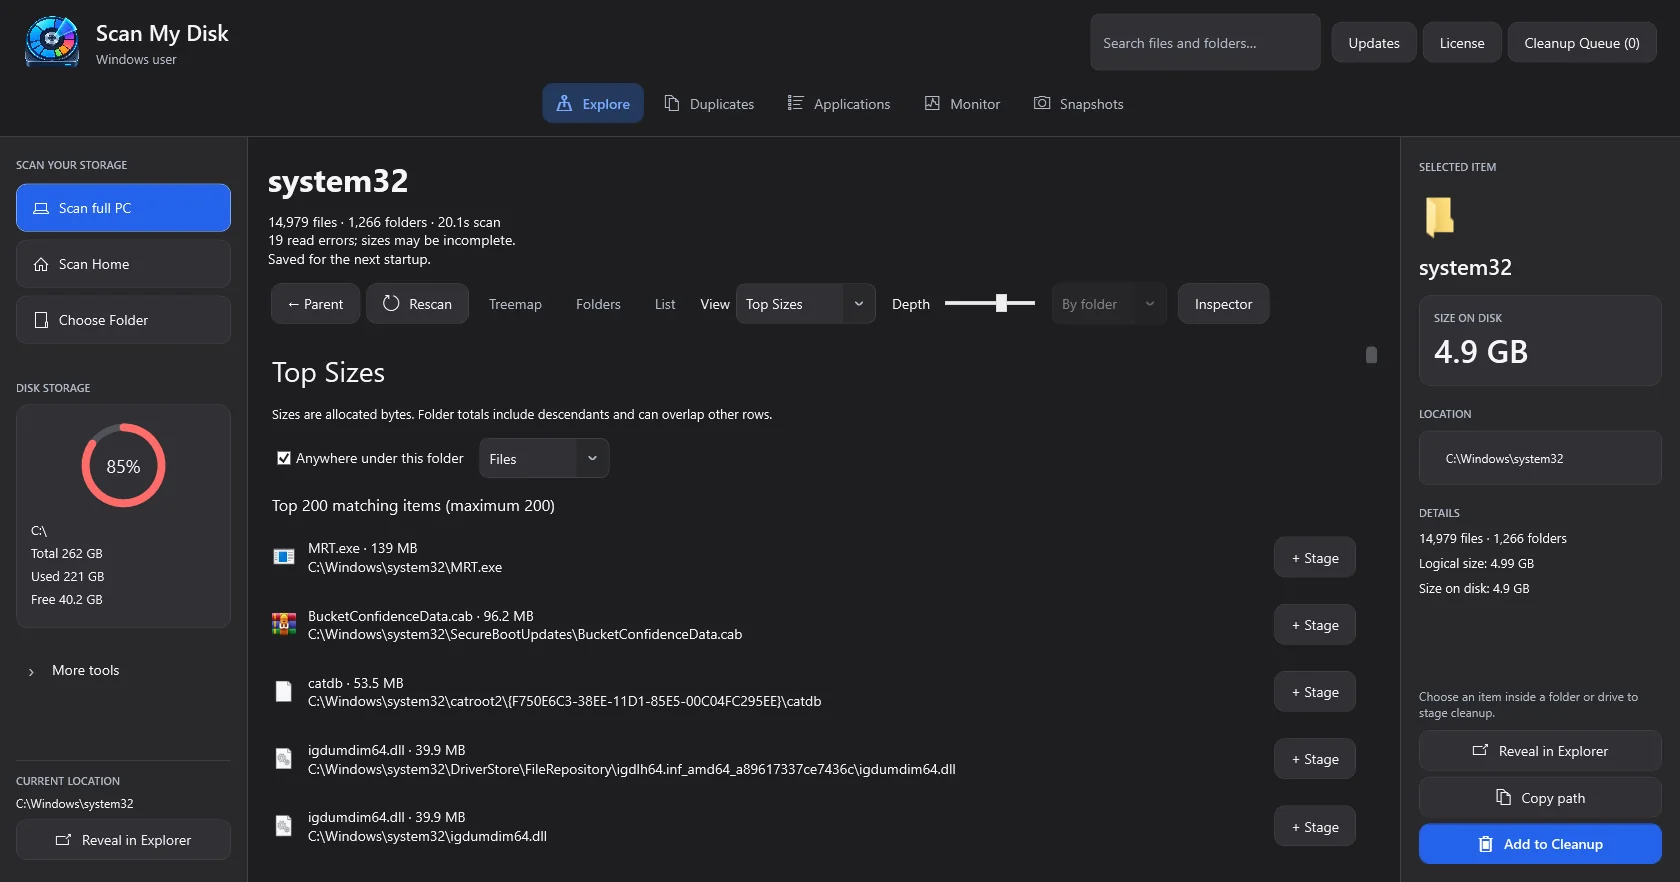
Task: Click the Scan My Disk logo icon
Action: tap(52, 42)
